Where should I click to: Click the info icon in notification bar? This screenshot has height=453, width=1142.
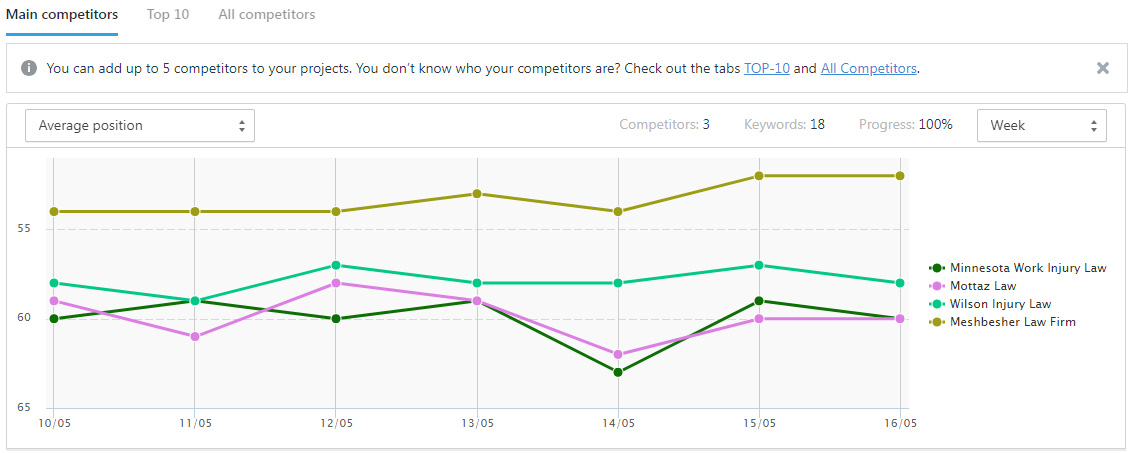coord(29,68)
